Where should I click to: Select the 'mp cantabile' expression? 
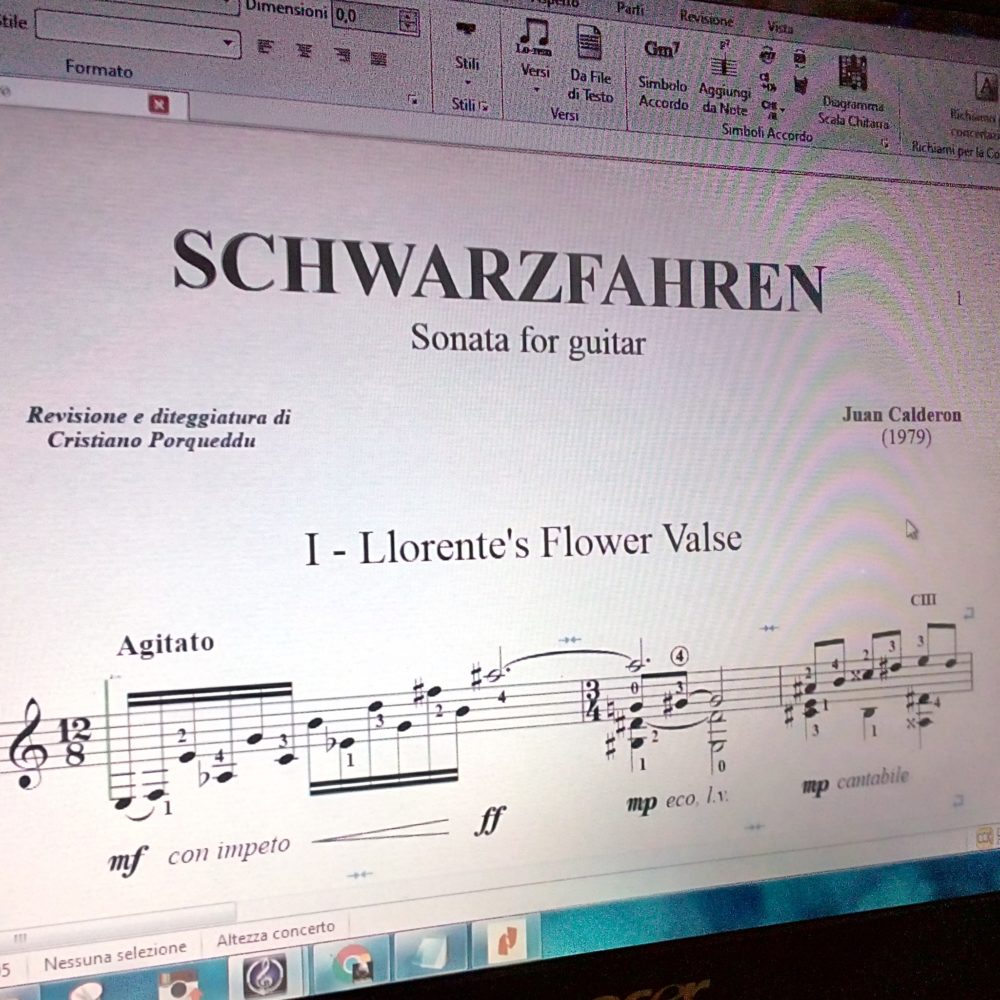[x=855, y=782]
